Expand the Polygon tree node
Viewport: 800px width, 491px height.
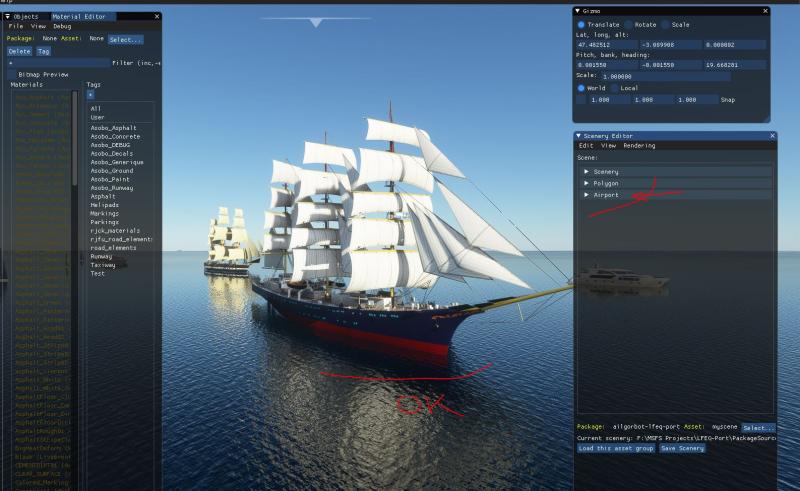coord(586,183)
